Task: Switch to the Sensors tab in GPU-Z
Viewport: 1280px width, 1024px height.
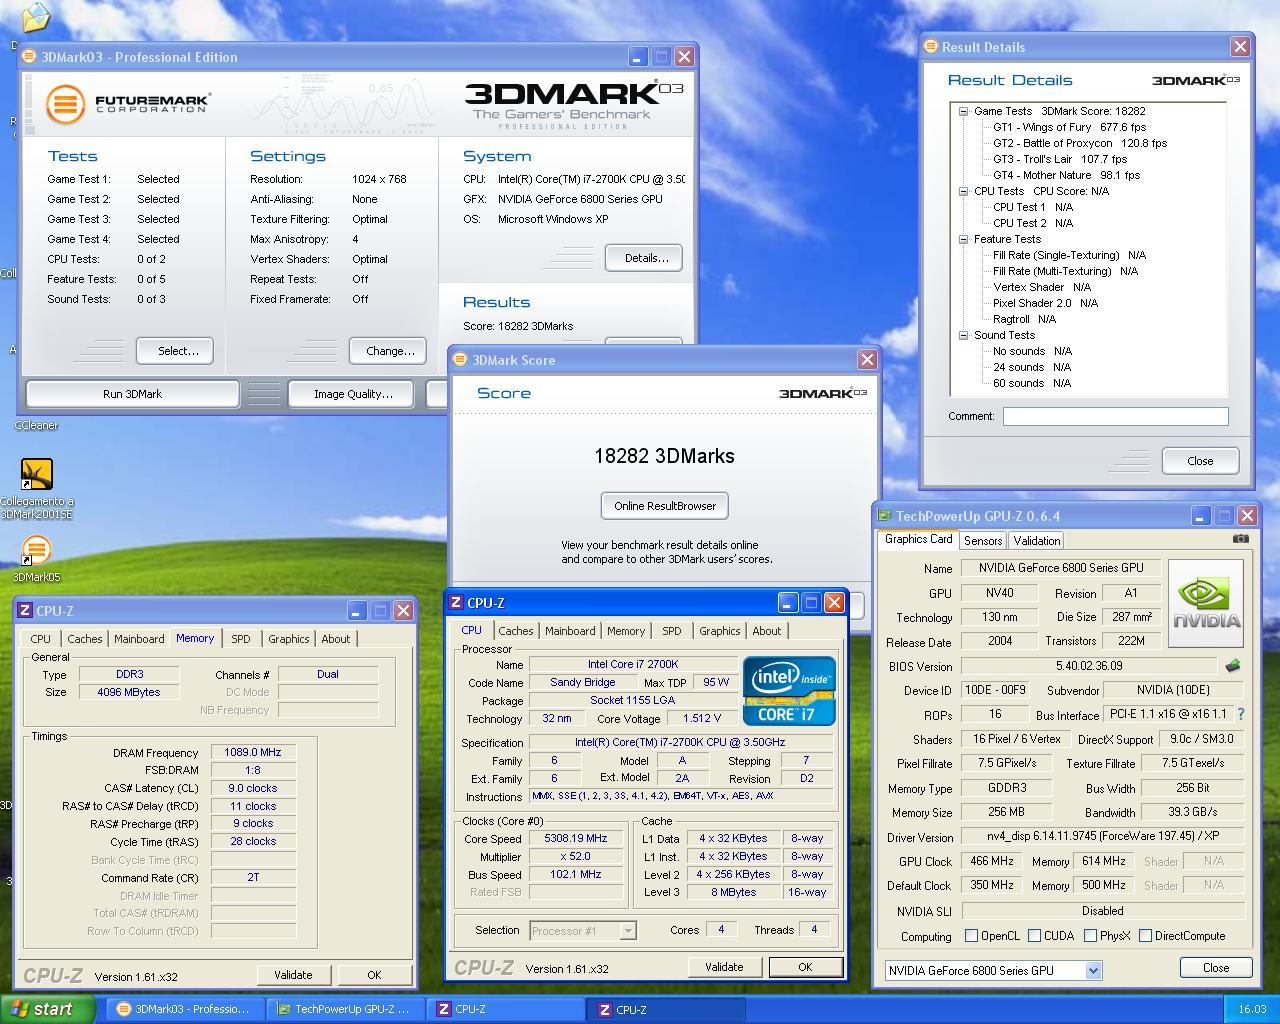Action: [x=982, y=540]
